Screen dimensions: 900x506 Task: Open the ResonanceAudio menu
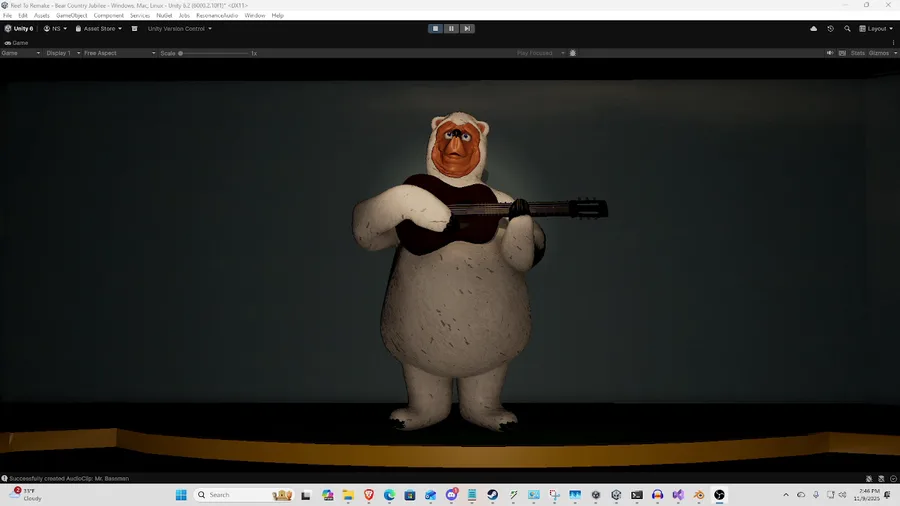pos(217,15)
